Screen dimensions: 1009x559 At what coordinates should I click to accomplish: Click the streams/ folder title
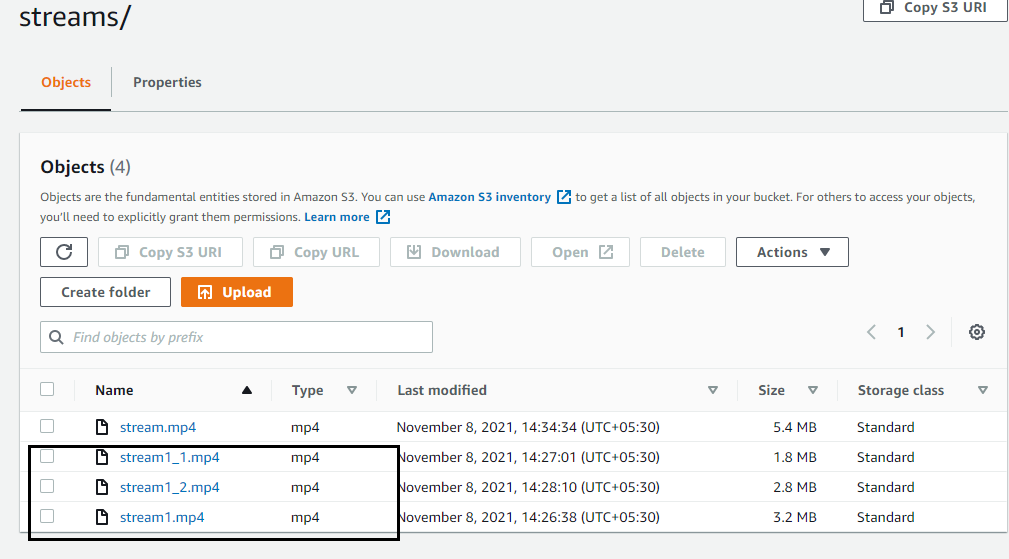tap(75, 16)
